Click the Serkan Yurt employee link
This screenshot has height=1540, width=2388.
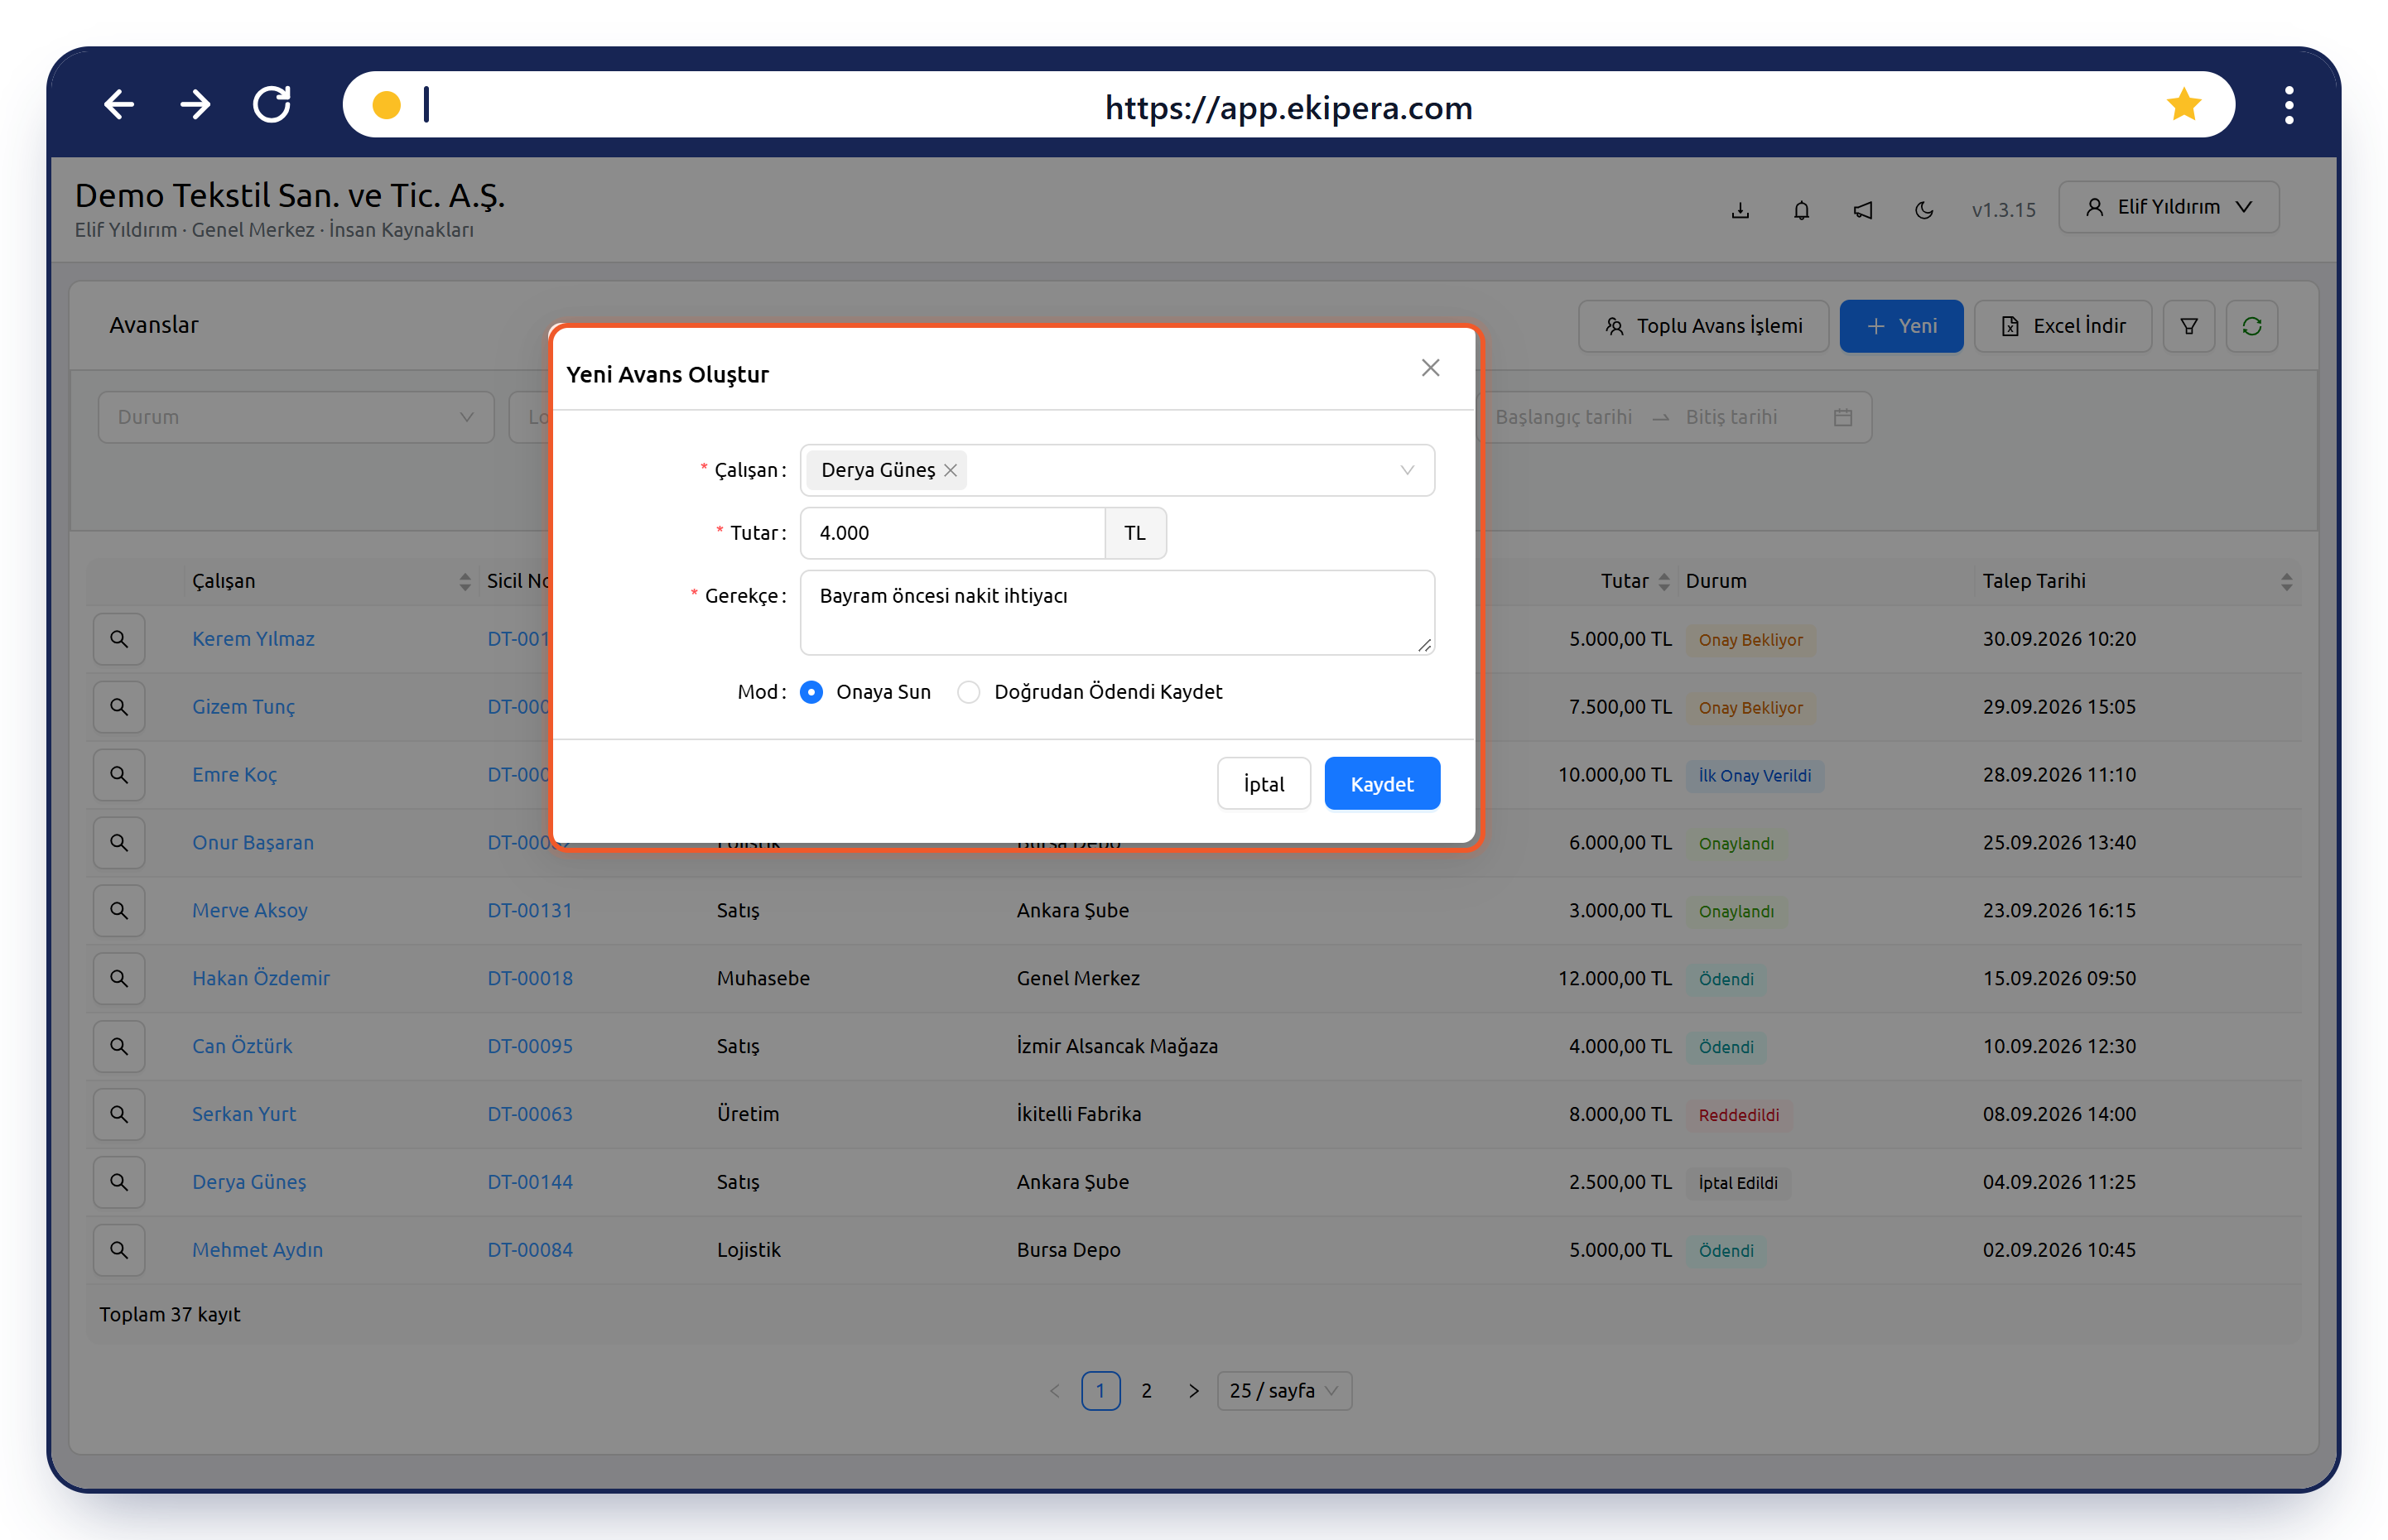pyautogui.click(x=244, y=1114)
